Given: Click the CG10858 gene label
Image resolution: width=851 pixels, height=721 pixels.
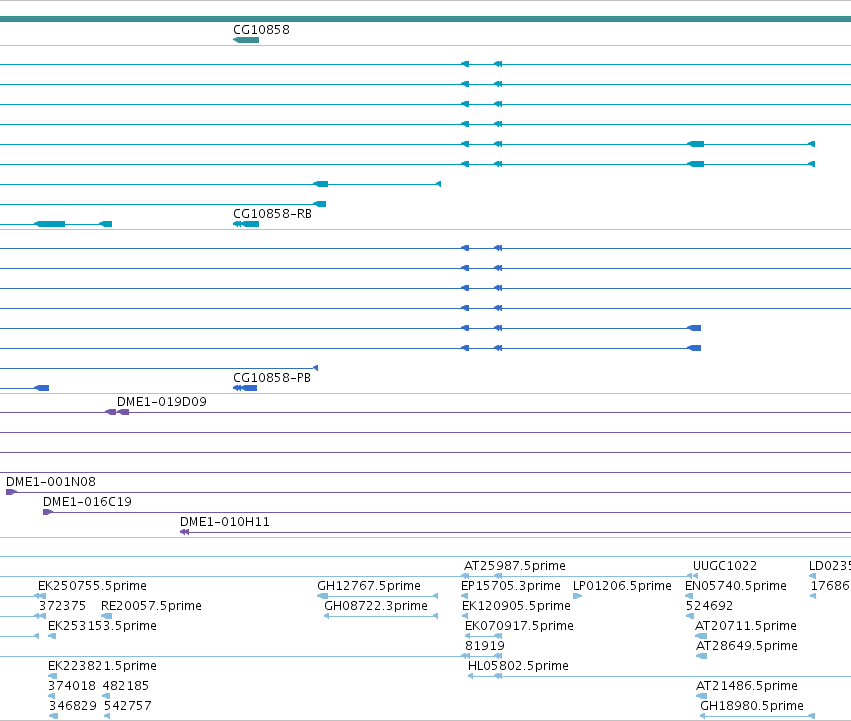Looking at the screenshot, I should click(x=261, y=30).
